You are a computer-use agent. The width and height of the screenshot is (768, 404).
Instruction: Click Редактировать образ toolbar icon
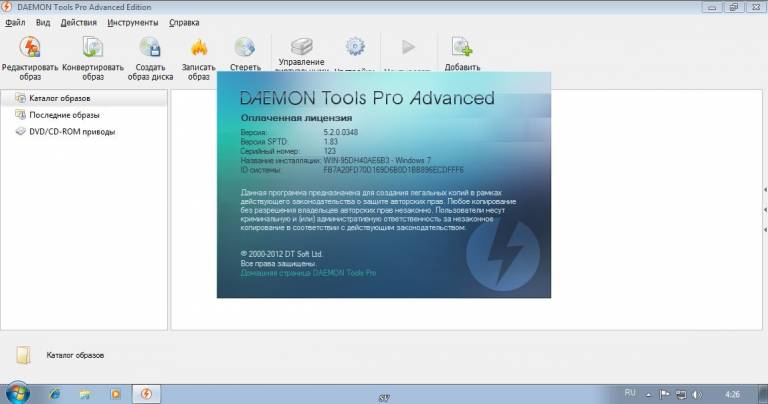(30, 48)
